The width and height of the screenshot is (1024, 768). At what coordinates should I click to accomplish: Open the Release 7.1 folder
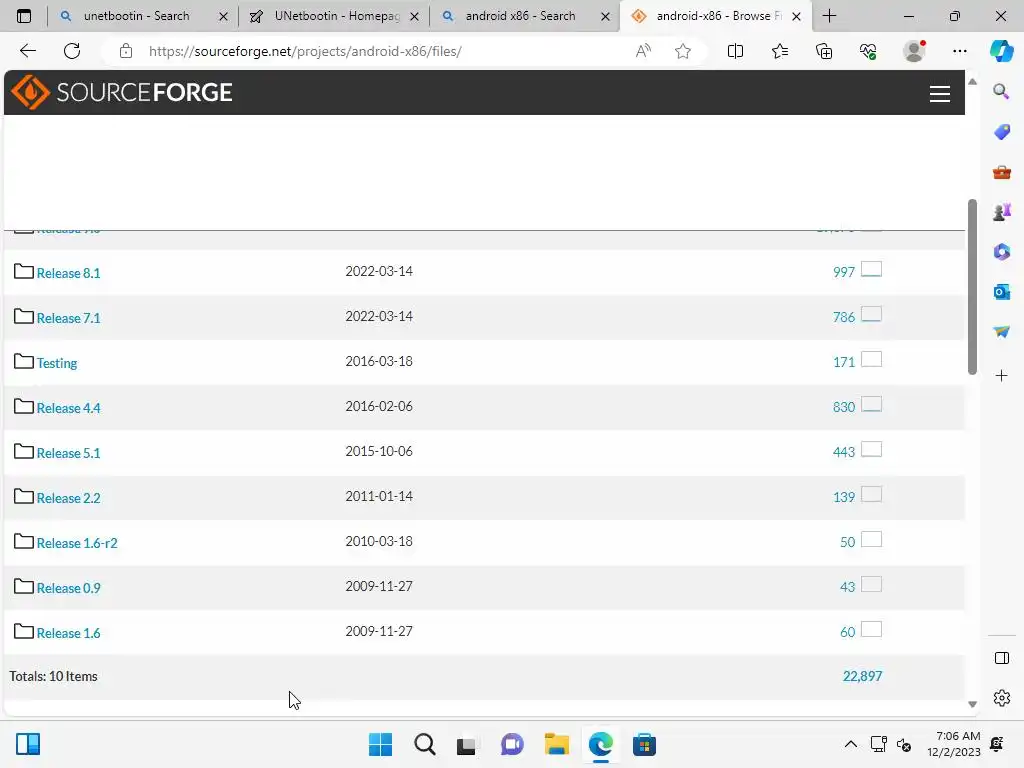[68, 318]
